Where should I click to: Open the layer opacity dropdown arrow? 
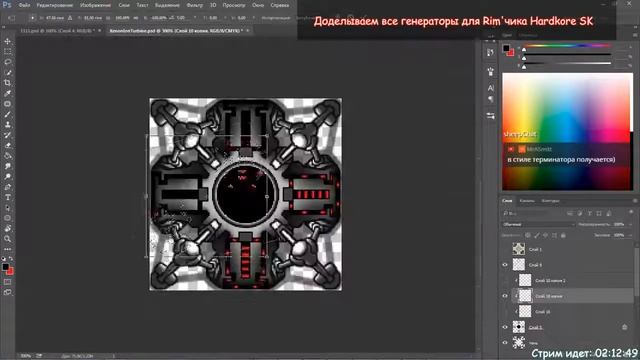631,224
